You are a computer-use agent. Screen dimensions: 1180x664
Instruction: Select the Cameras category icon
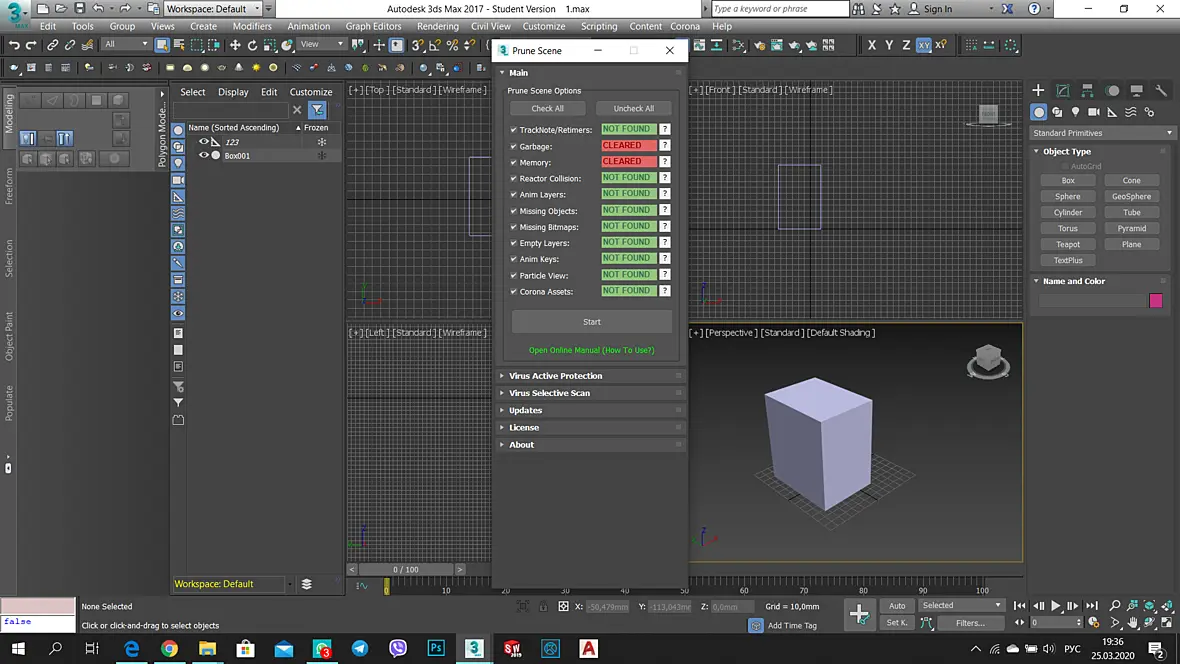click(1093, 112)
